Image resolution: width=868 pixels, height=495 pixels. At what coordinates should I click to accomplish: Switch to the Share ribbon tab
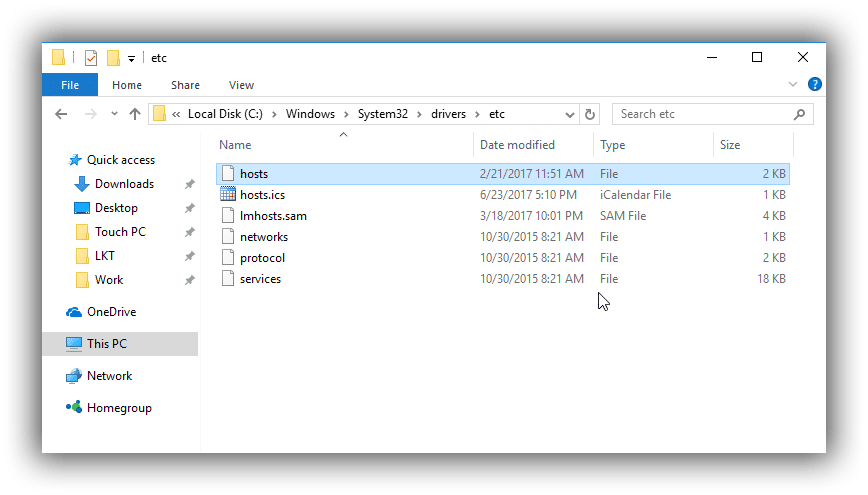pyautogui.click(x=185, y=85)
